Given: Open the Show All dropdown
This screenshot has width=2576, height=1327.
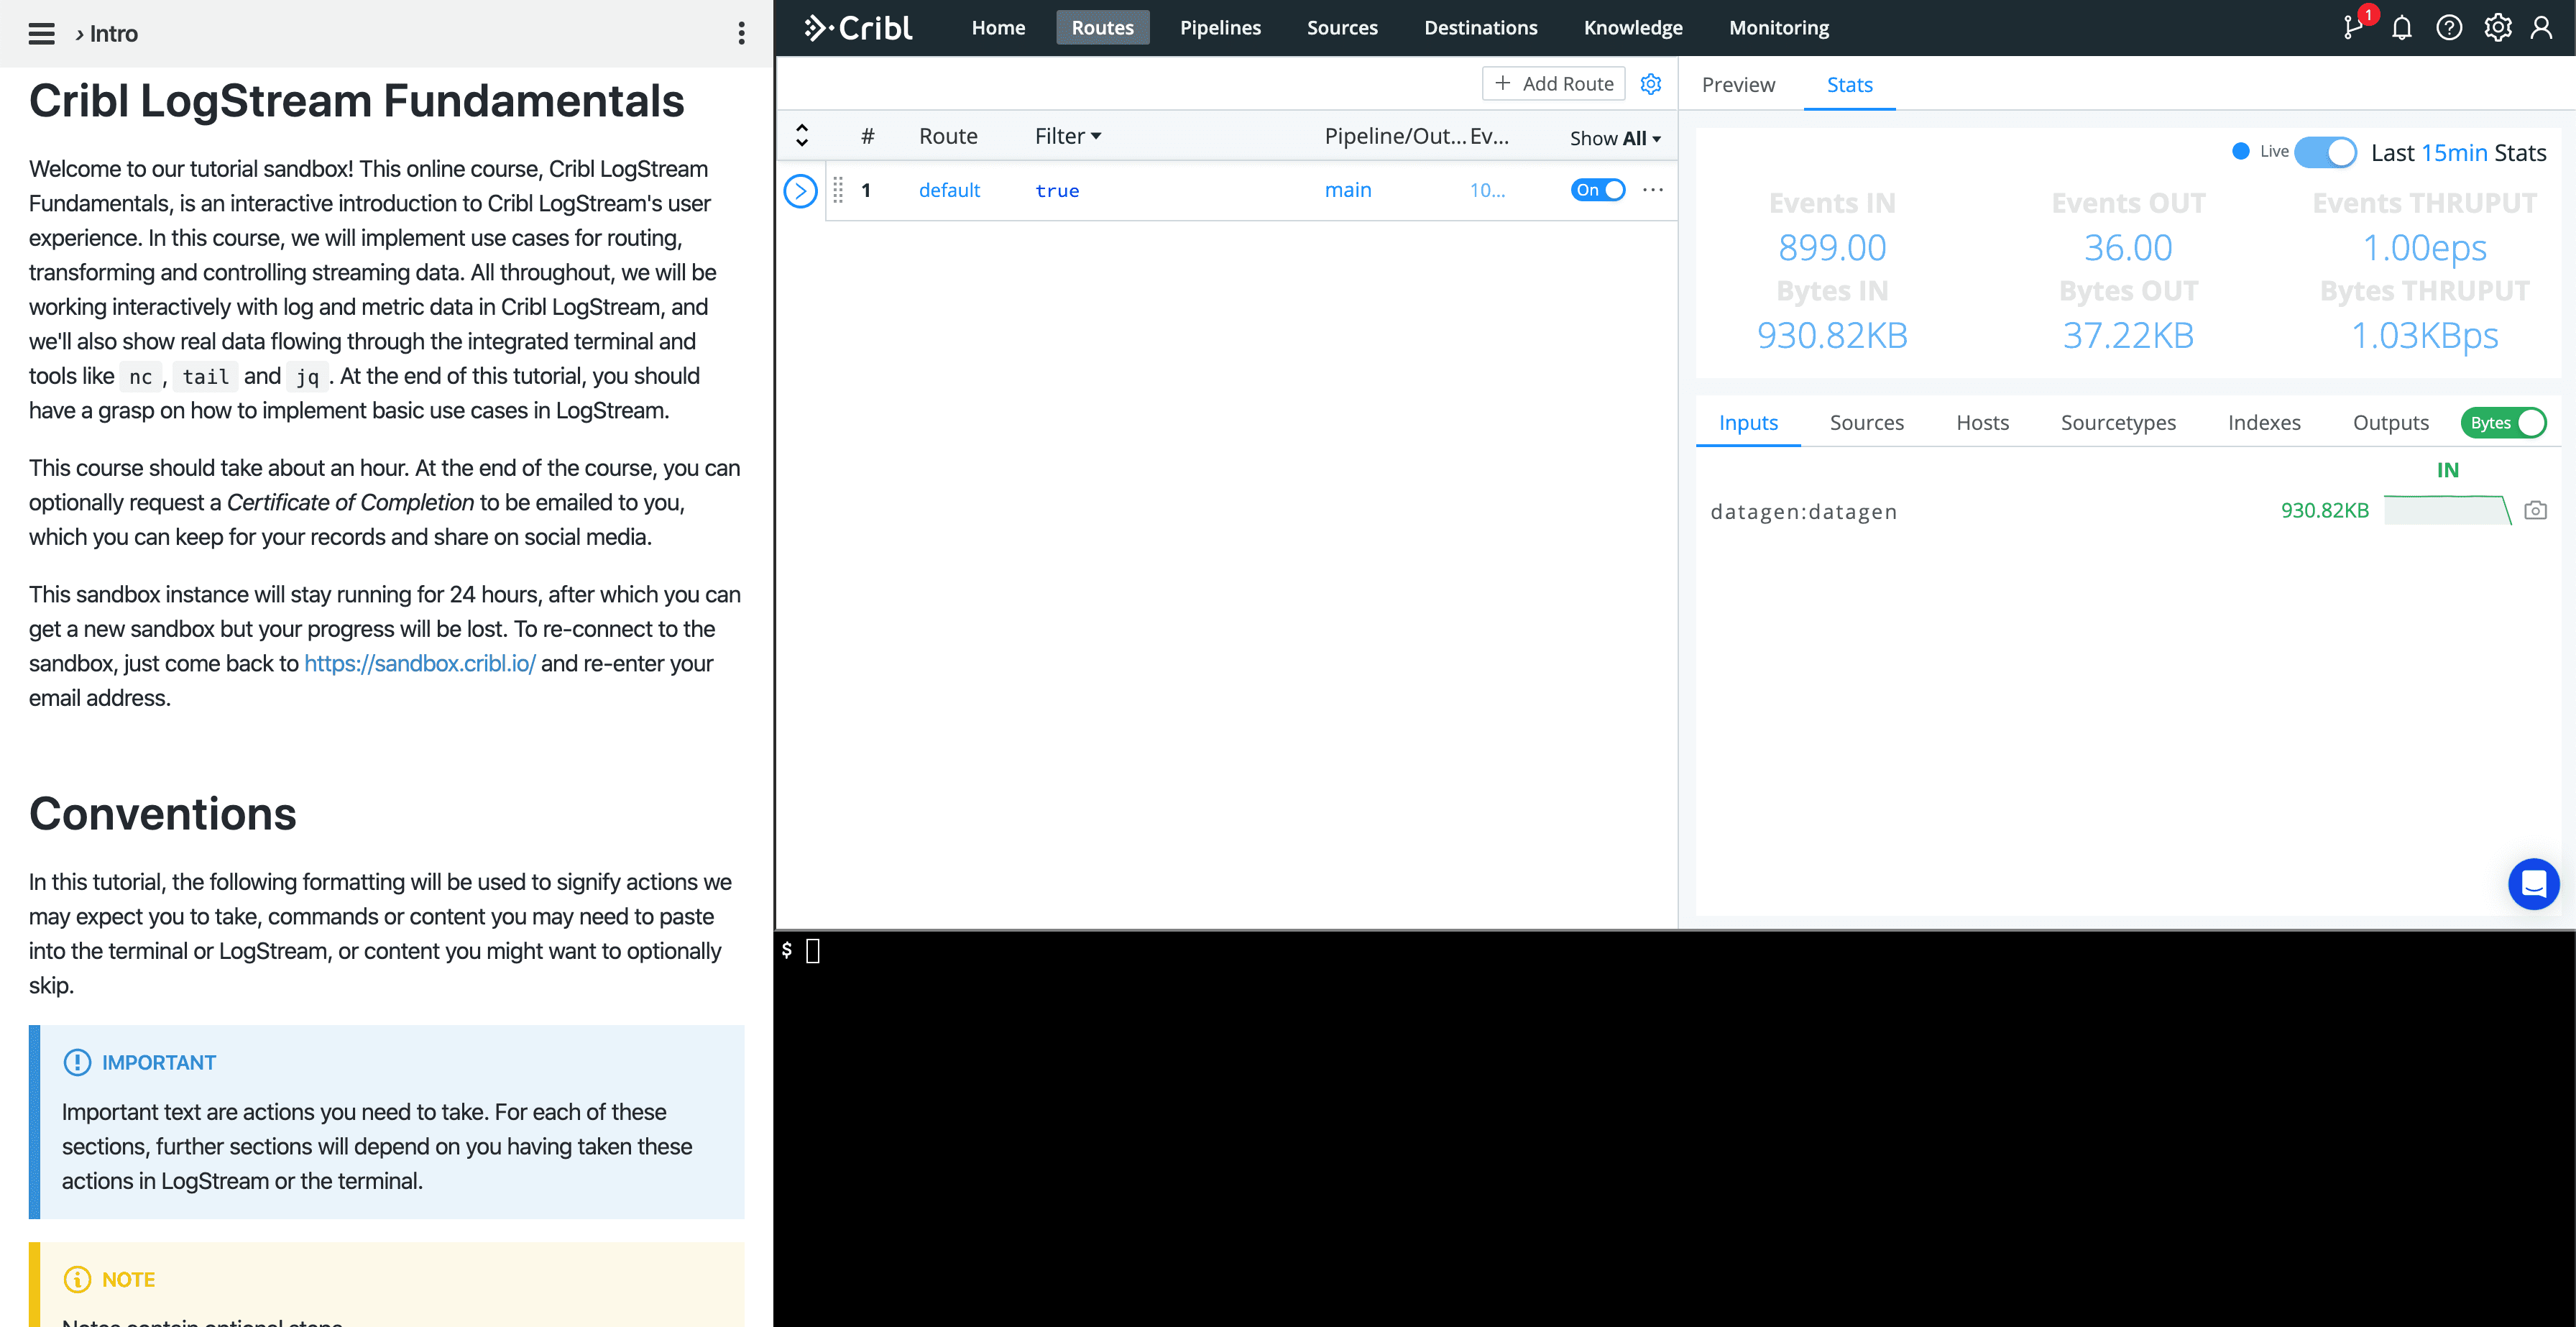Looking at the screenshot, I should tap(1613, 138).
